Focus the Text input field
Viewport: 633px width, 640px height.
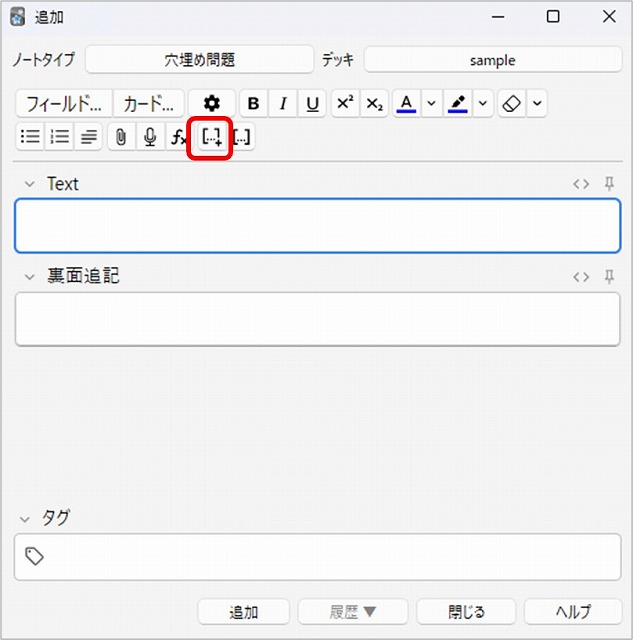pos(318,226)
